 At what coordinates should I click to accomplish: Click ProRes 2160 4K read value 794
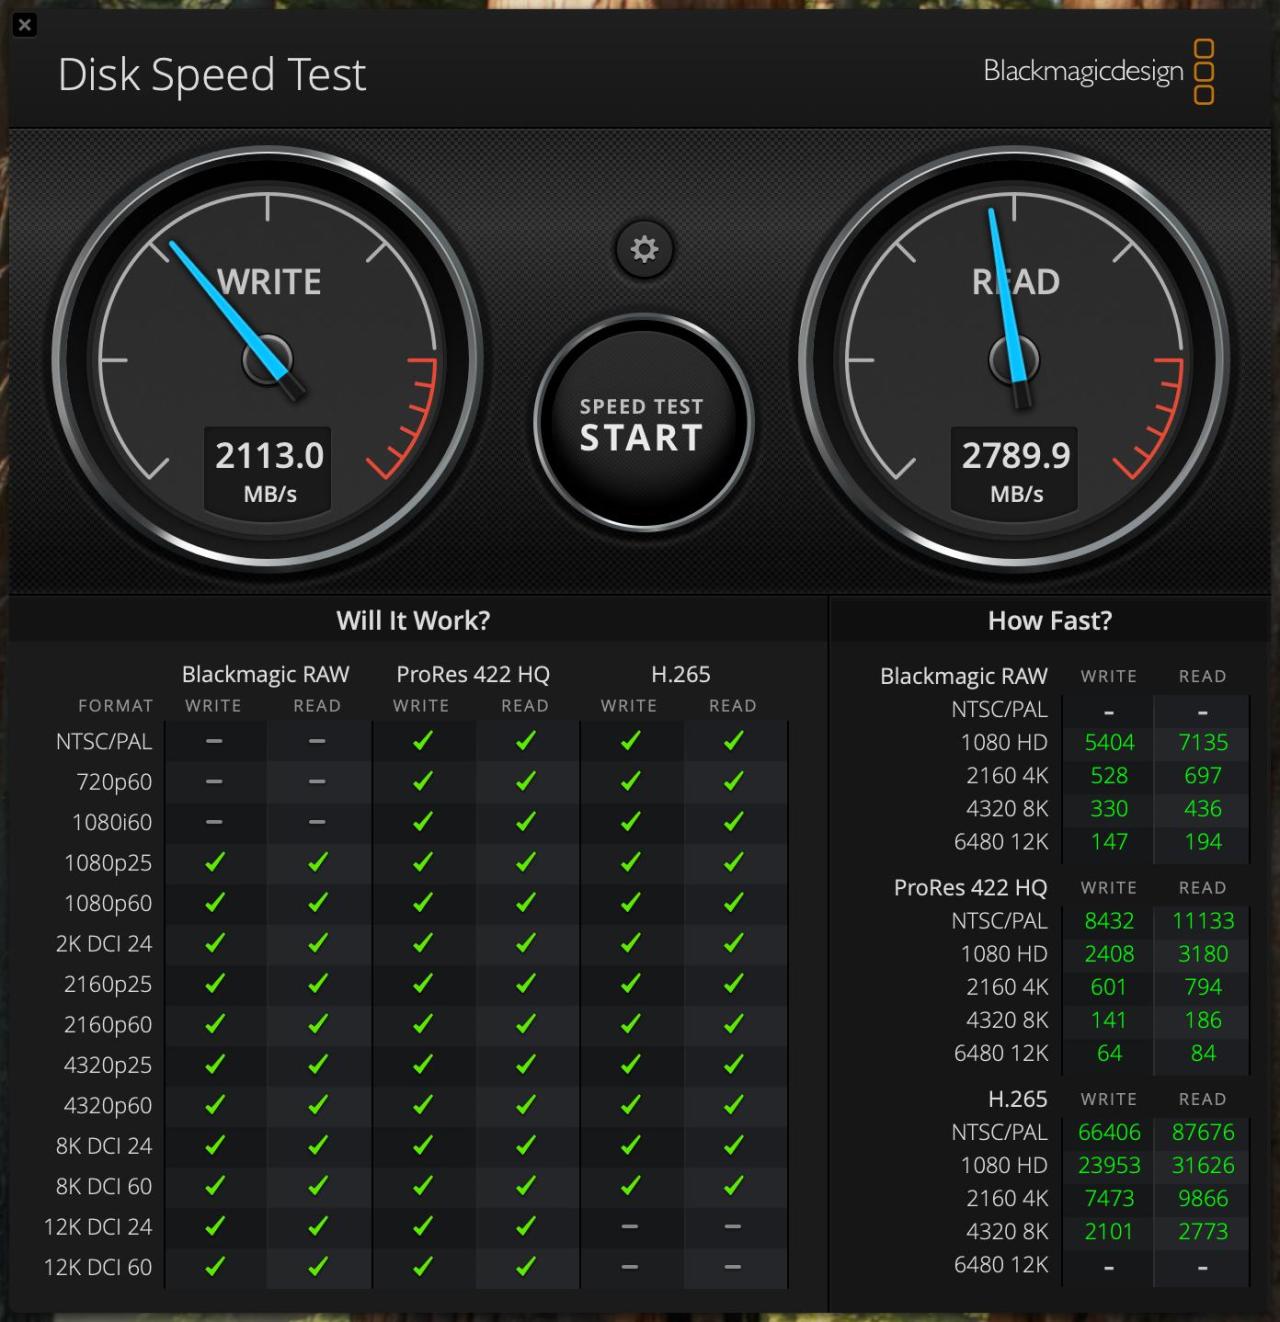pyautogui.click(x=1203, y=987)
